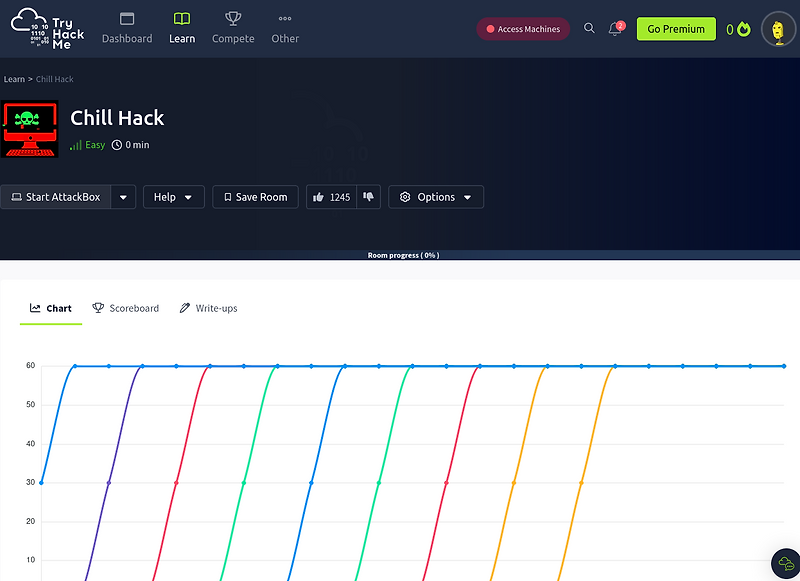Click the thumbs down dislike icon

[366, 196]
